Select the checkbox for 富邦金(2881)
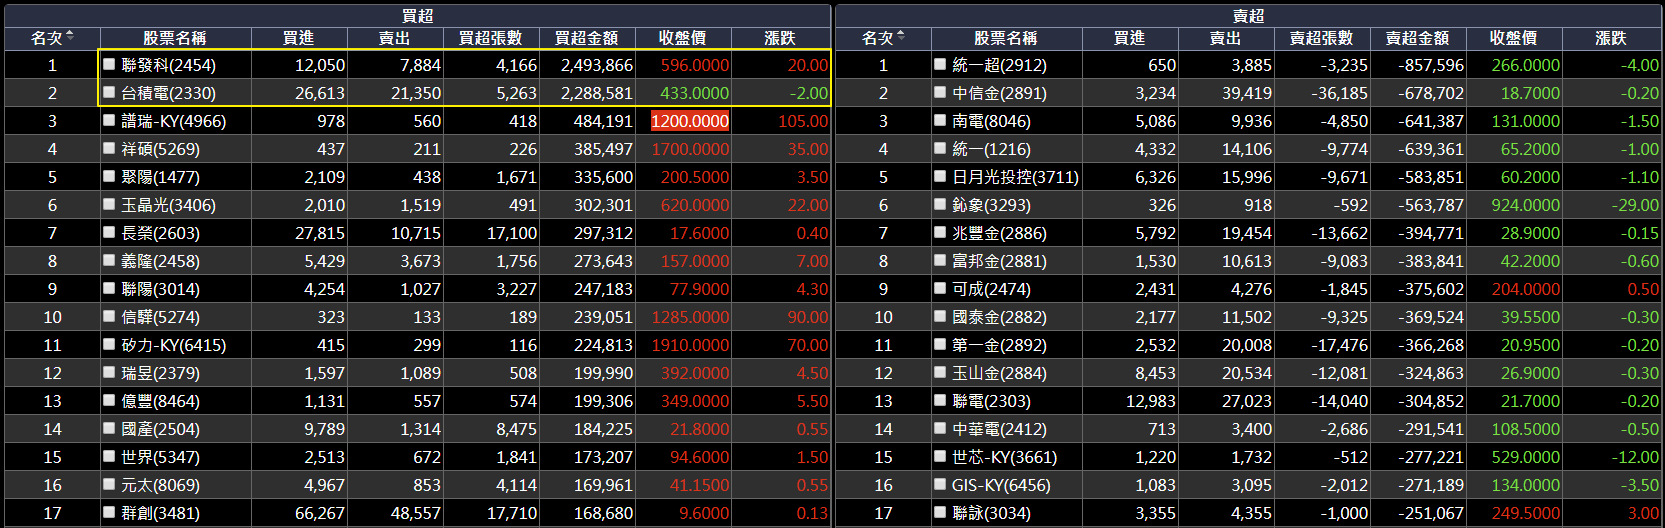The image size is (1665, 528). 940,260
